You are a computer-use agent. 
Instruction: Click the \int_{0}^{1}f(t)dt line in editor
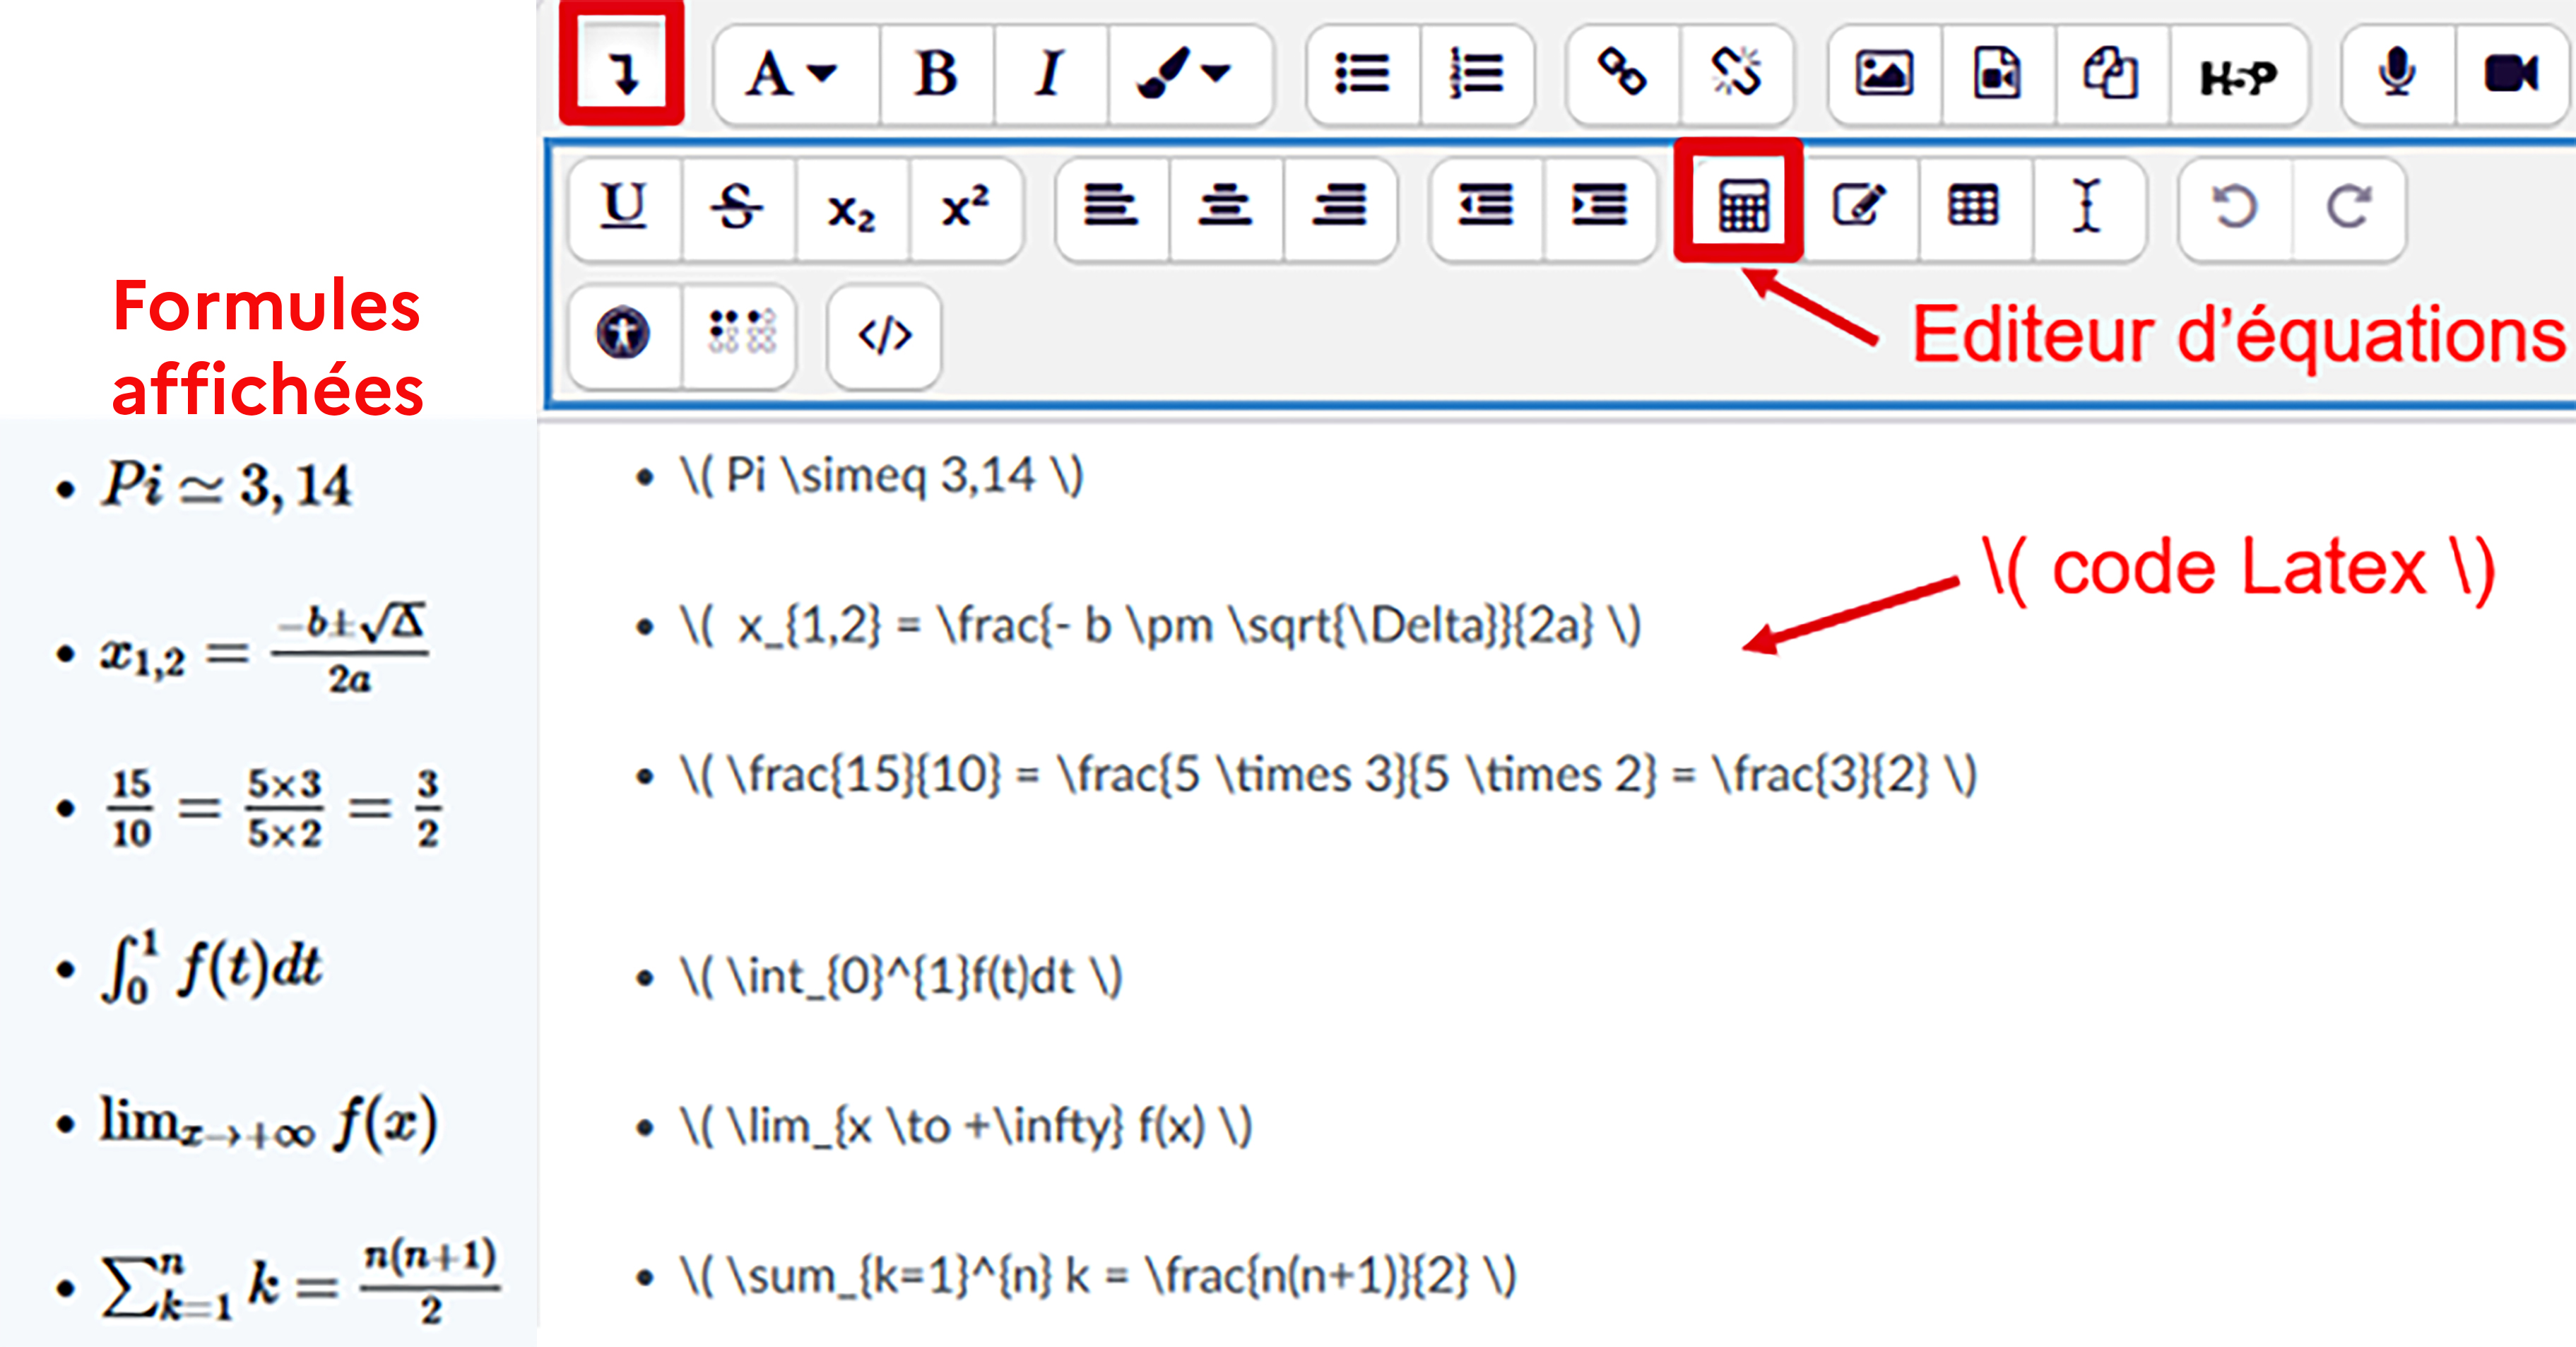tap(900, 977)
